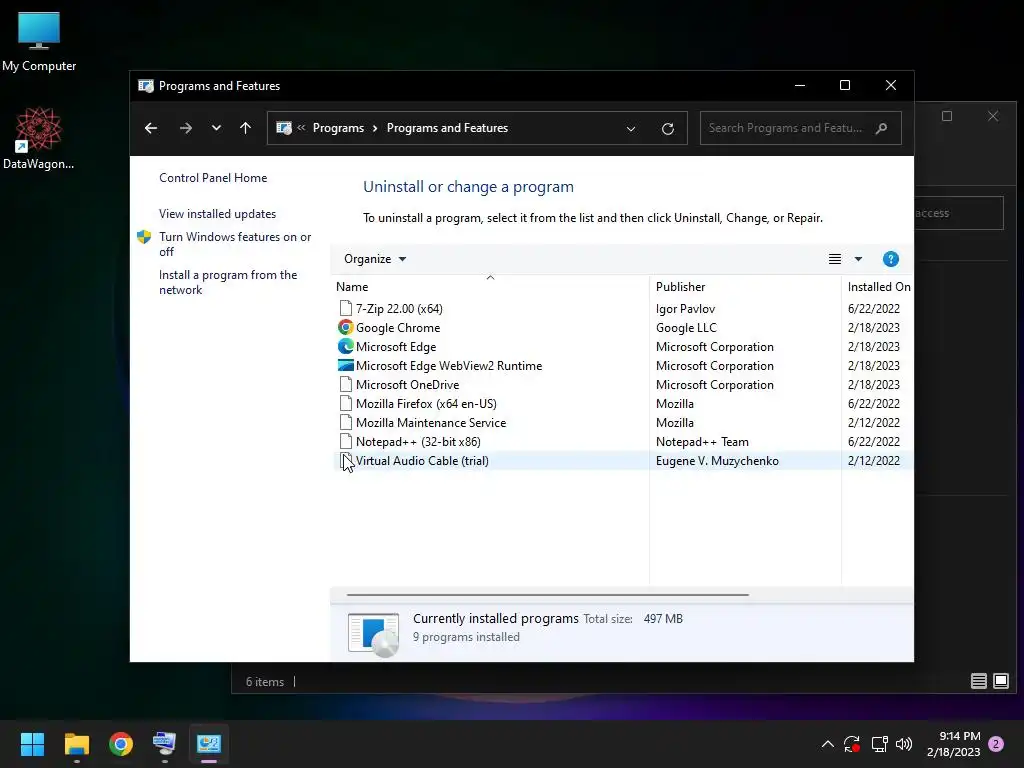1024x768 pixels.
Task: Select the Microsoft Edge WebView2 Runtime name
Action: point(449,366)
